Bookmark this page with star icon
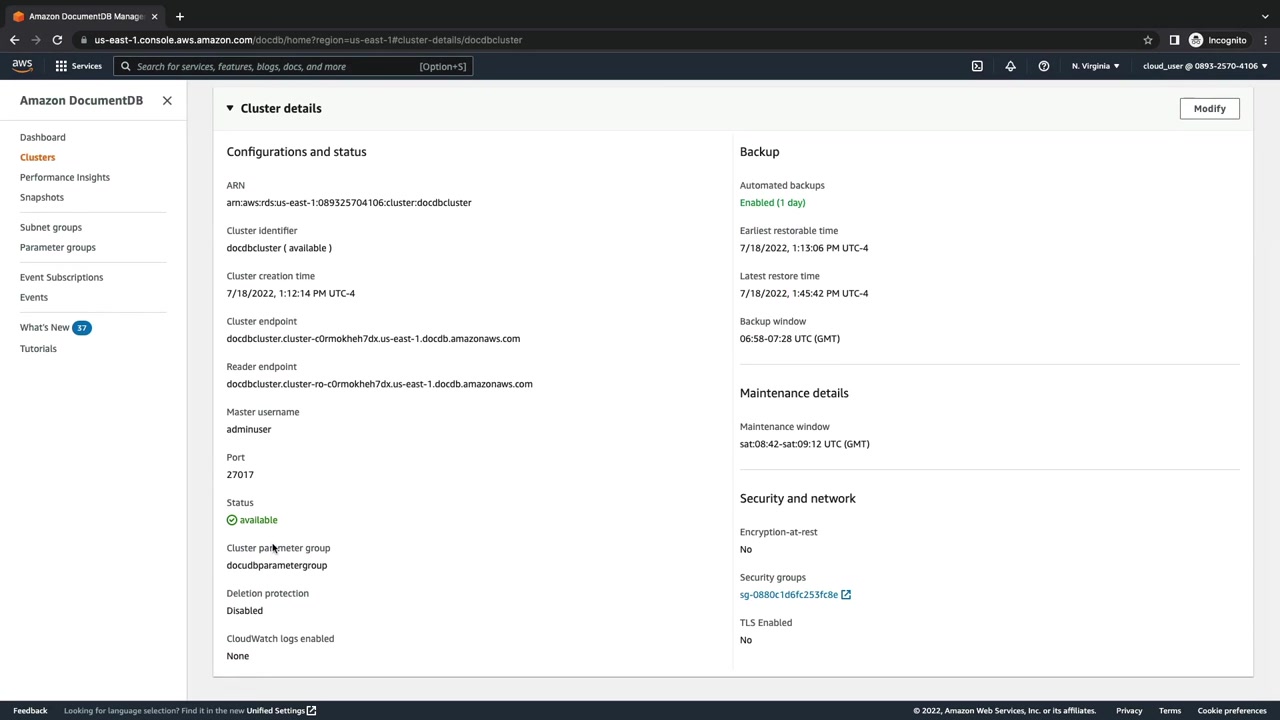Screen dimensions: 1280x720 [x=1148, y=40]
